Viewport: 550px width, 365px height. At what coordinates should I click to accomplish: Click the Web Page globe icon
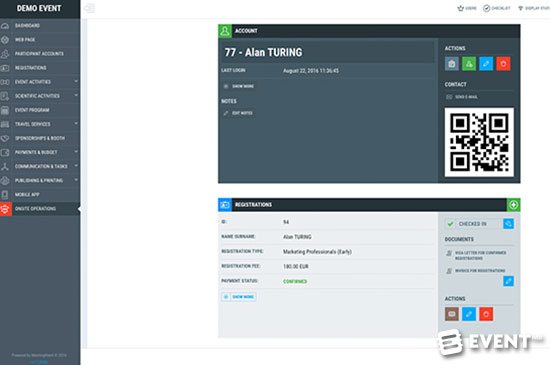point(5,40)
